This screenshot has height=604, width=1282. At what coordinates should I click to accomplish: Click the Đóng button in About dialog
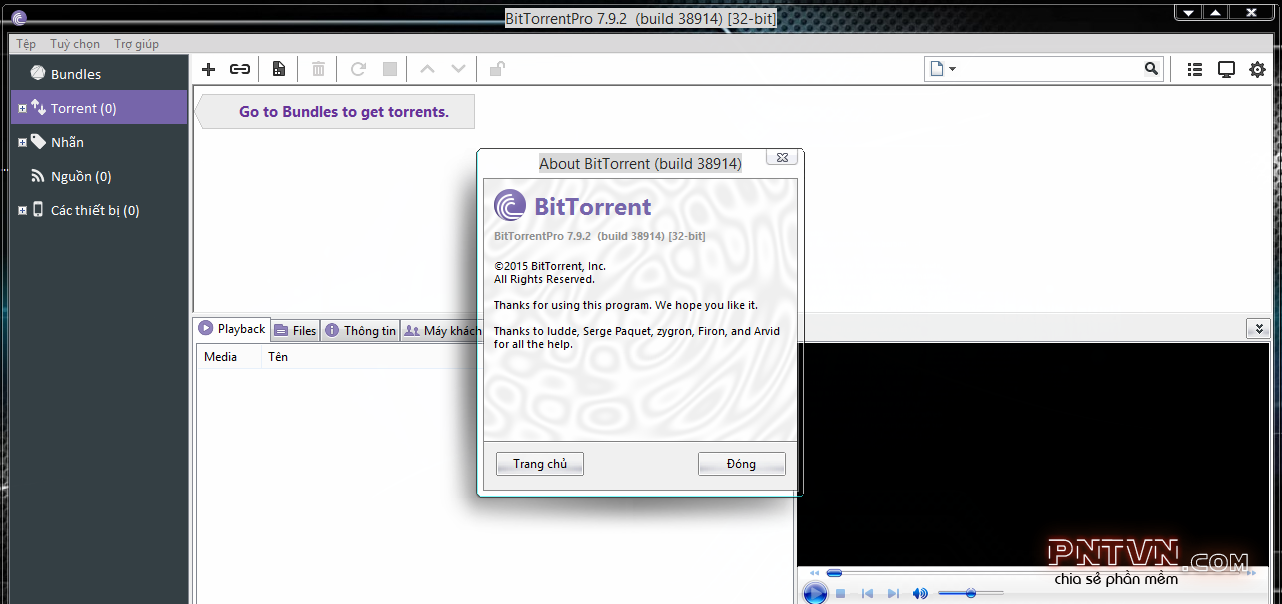pyautogui.click(x=742, y=464)
